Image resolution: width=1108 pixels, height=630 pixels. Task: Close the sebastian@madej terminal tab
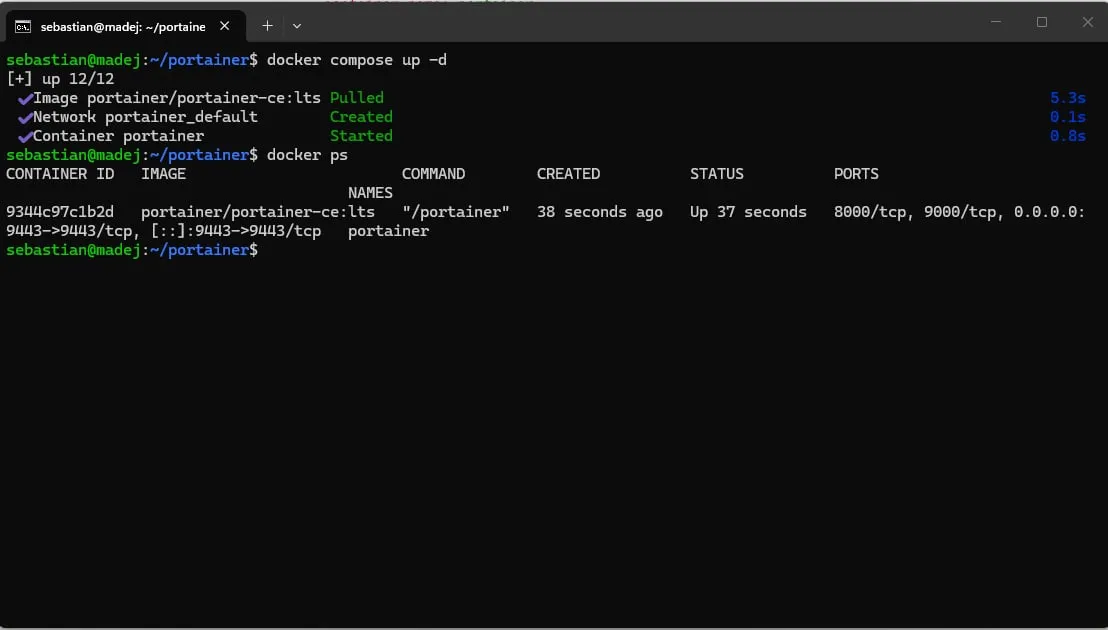pyautogui.click(x=225, y=26)
